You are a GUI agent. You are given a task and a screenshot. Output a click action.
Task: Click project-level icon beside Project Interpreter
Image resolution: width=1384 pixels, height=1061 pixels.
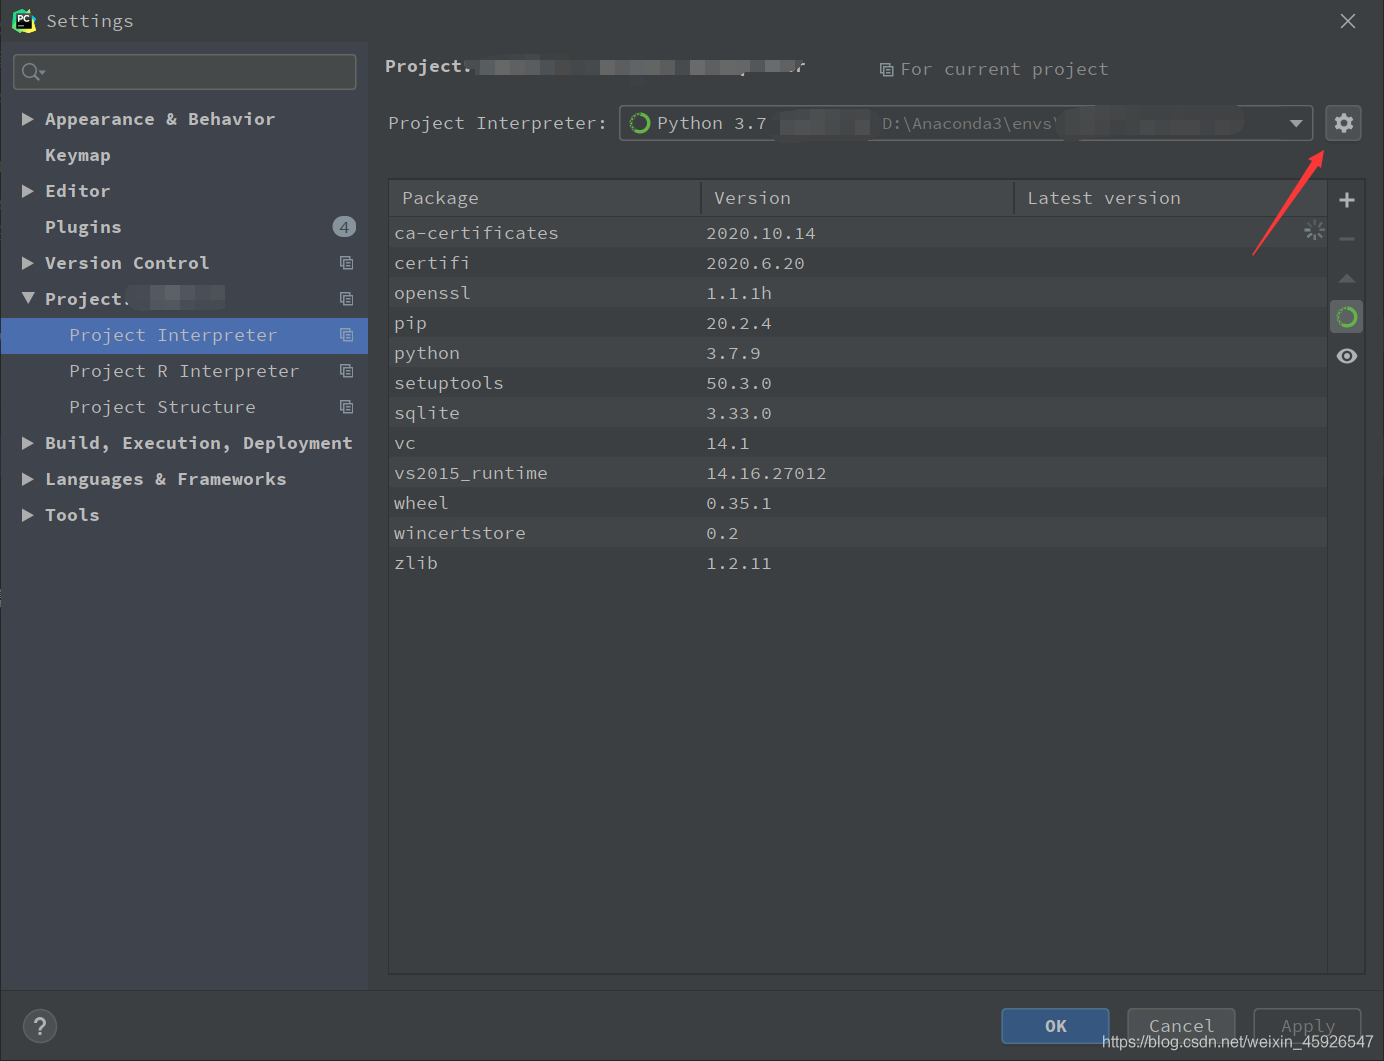[x=346, y=335]
